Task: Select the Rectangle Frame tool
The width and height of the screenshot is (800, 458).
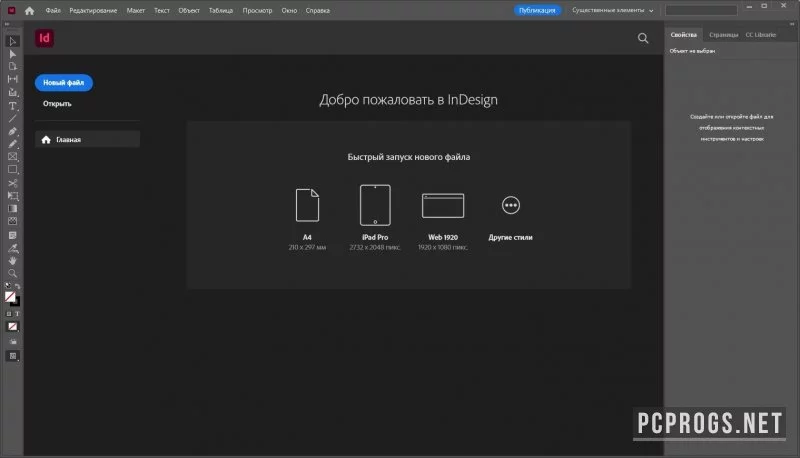Action: [12, 157]
